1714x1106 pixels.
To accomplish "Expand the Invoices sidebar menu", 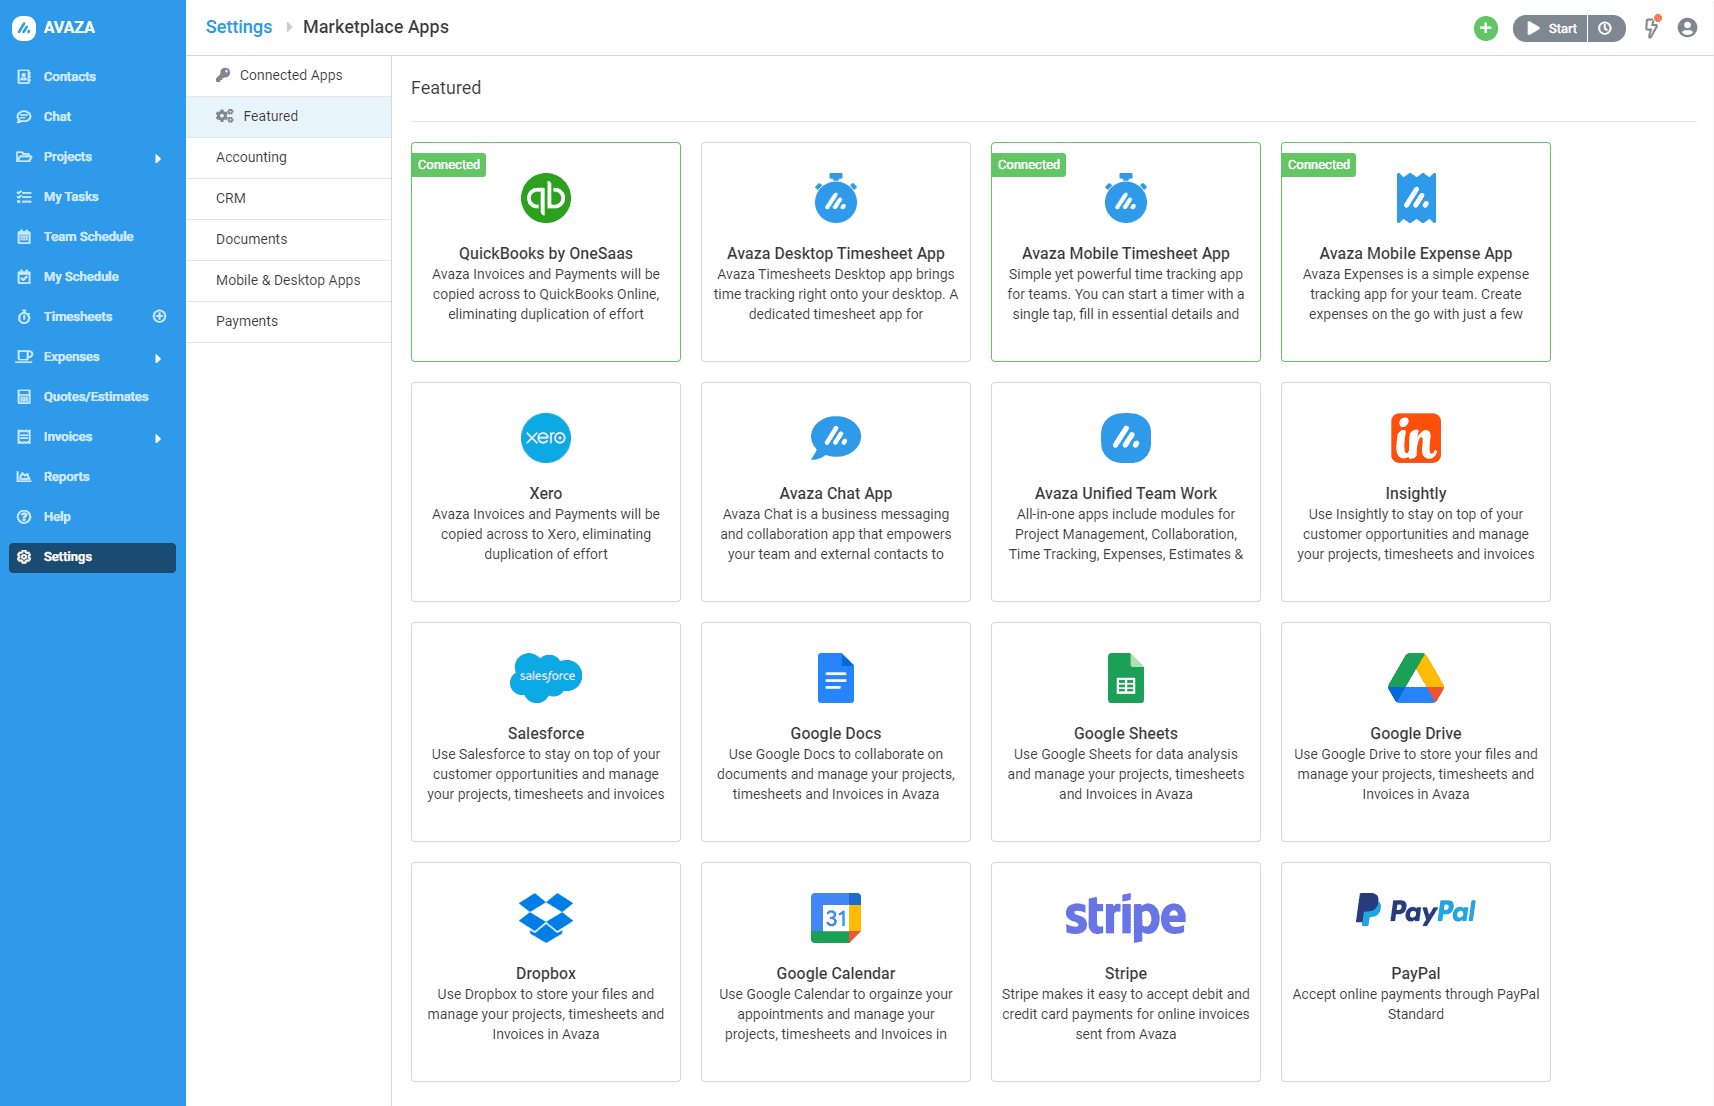I will (x=158, y=437).
